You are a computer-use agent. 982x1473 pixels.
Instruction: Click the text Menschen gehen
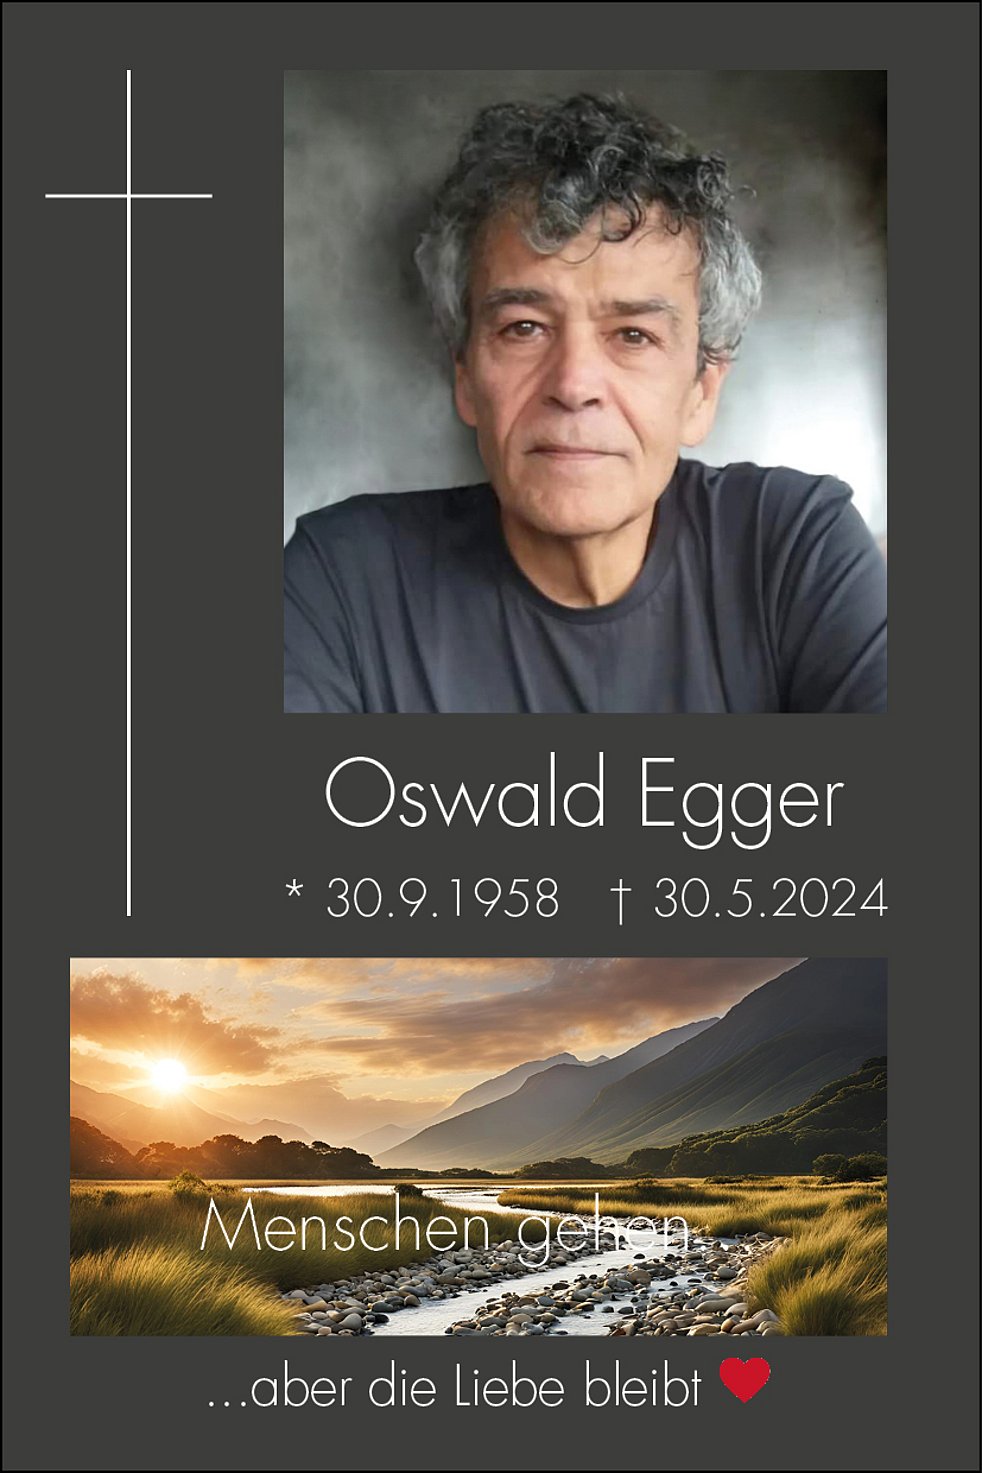(444, 1230)
